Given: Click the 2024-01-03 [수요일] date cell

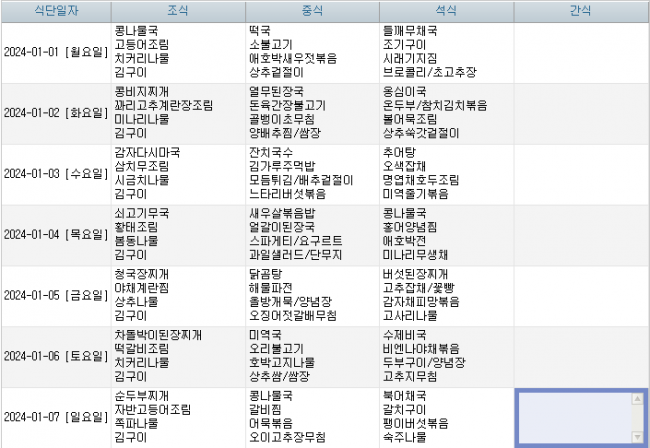Looking at the screenshot, I should [55, 173].
